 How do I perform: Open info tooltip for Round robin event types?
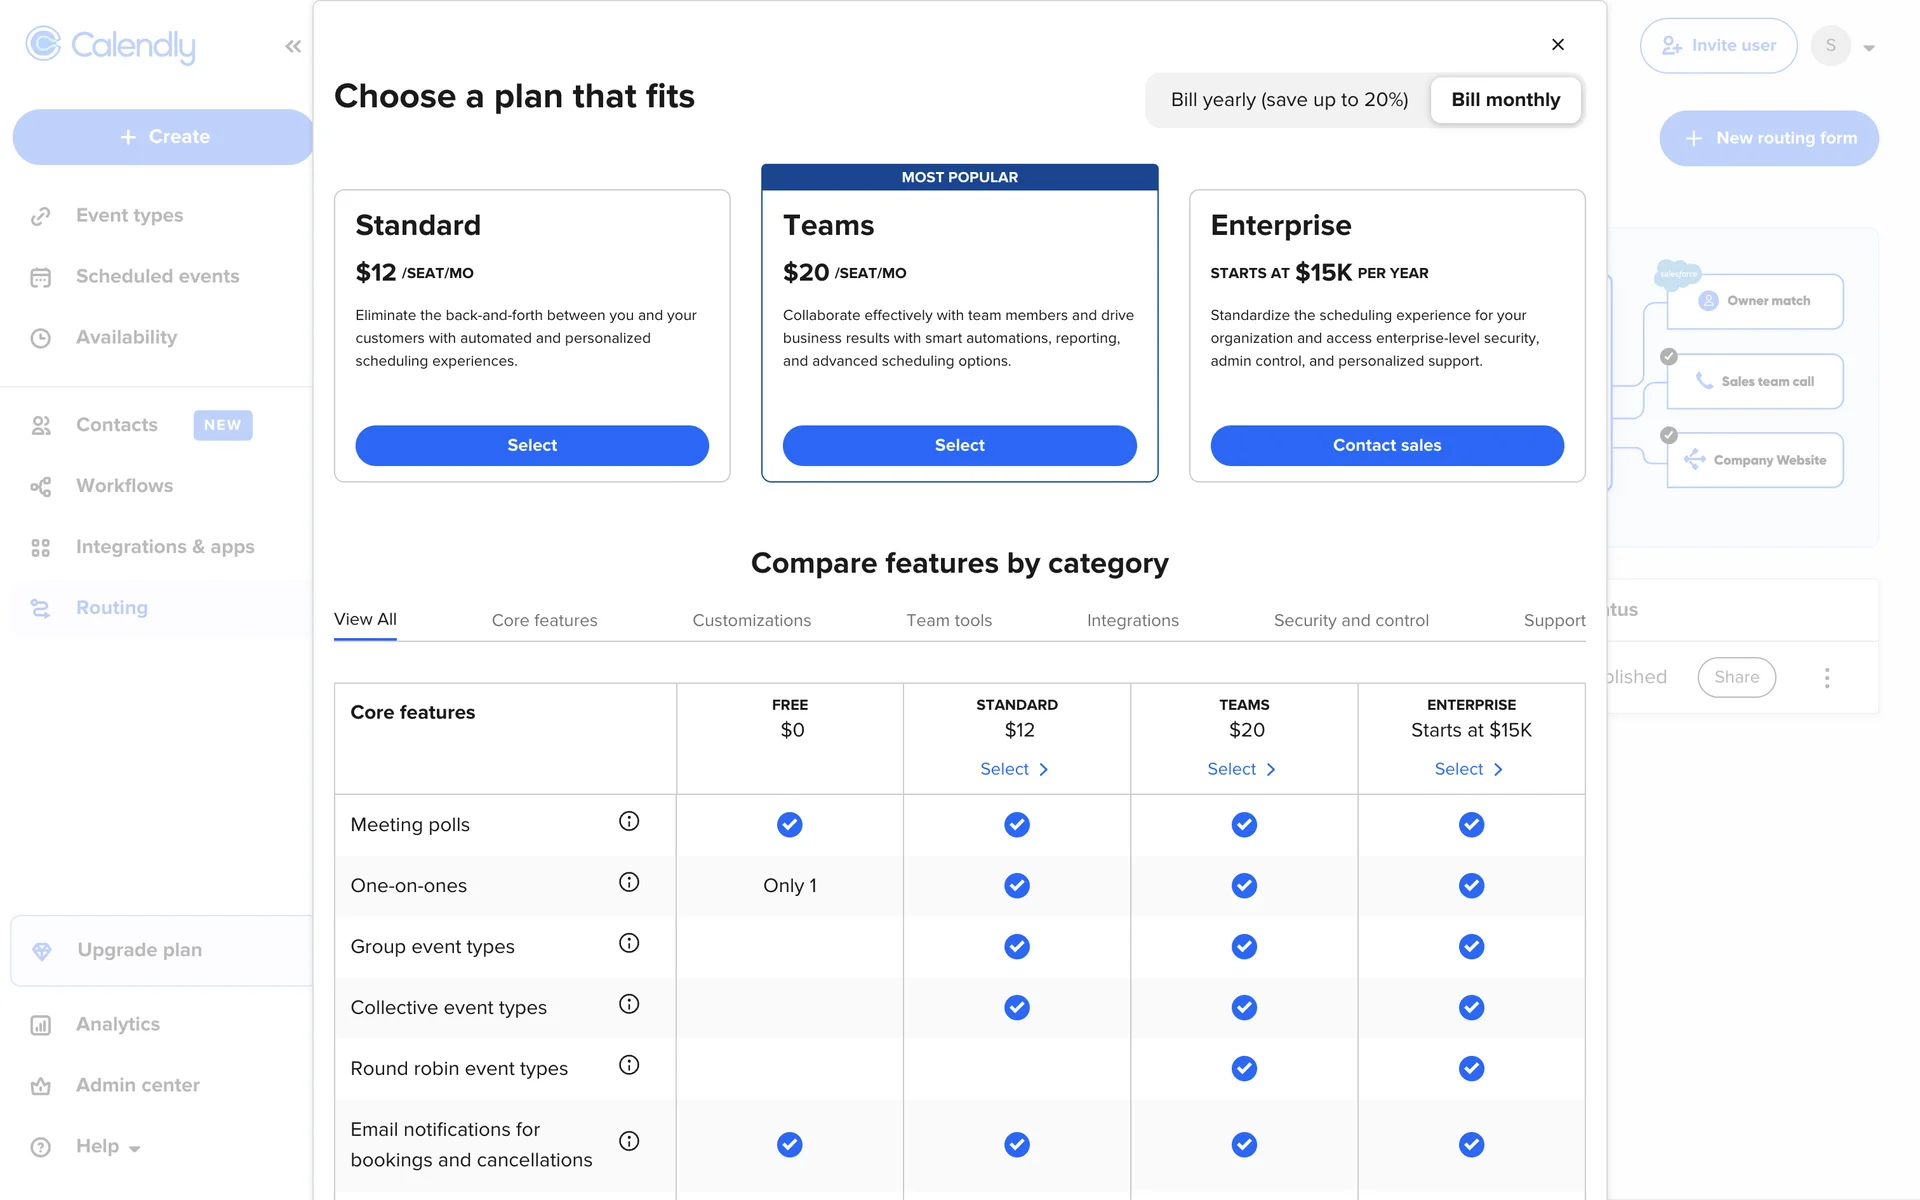point(629,1065)
